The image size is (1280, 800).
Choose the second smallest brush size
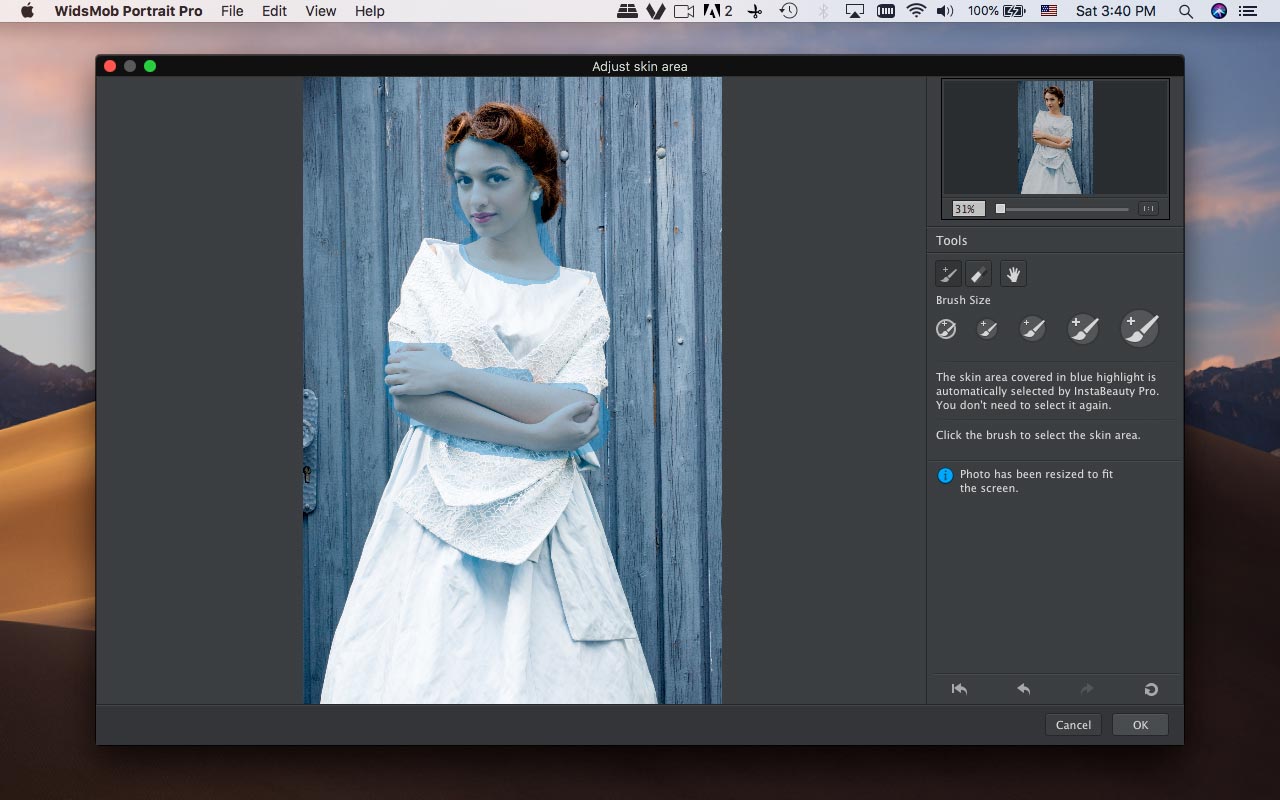pos(987,328)
